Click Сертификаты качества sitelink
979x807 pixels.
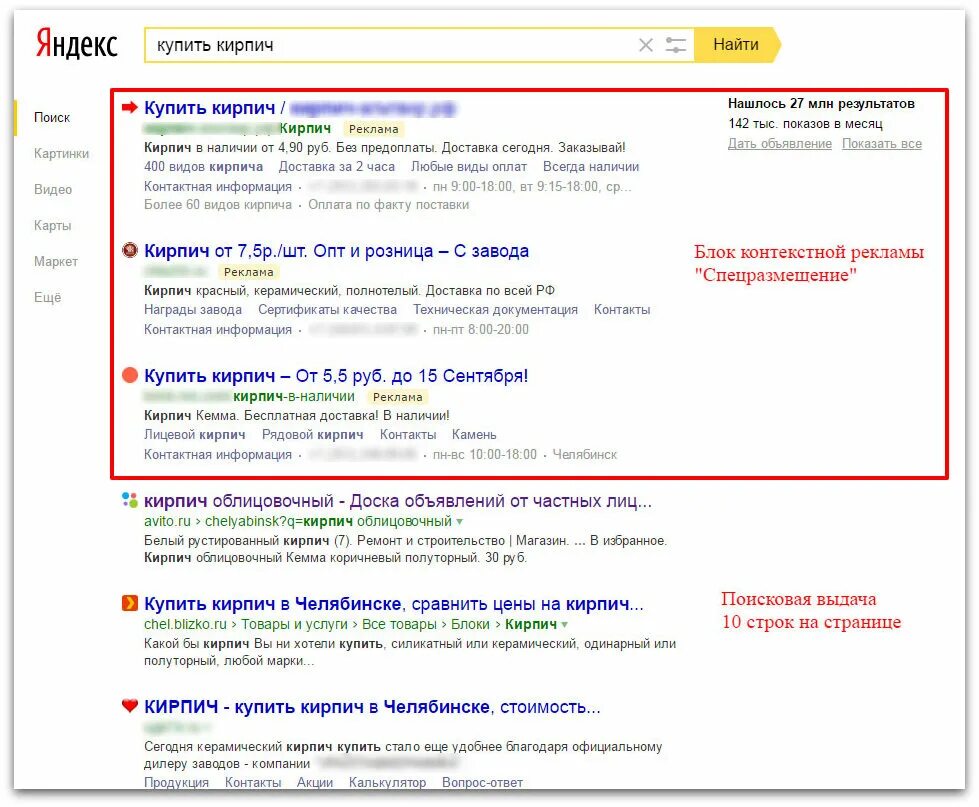[x=328, y=310]
